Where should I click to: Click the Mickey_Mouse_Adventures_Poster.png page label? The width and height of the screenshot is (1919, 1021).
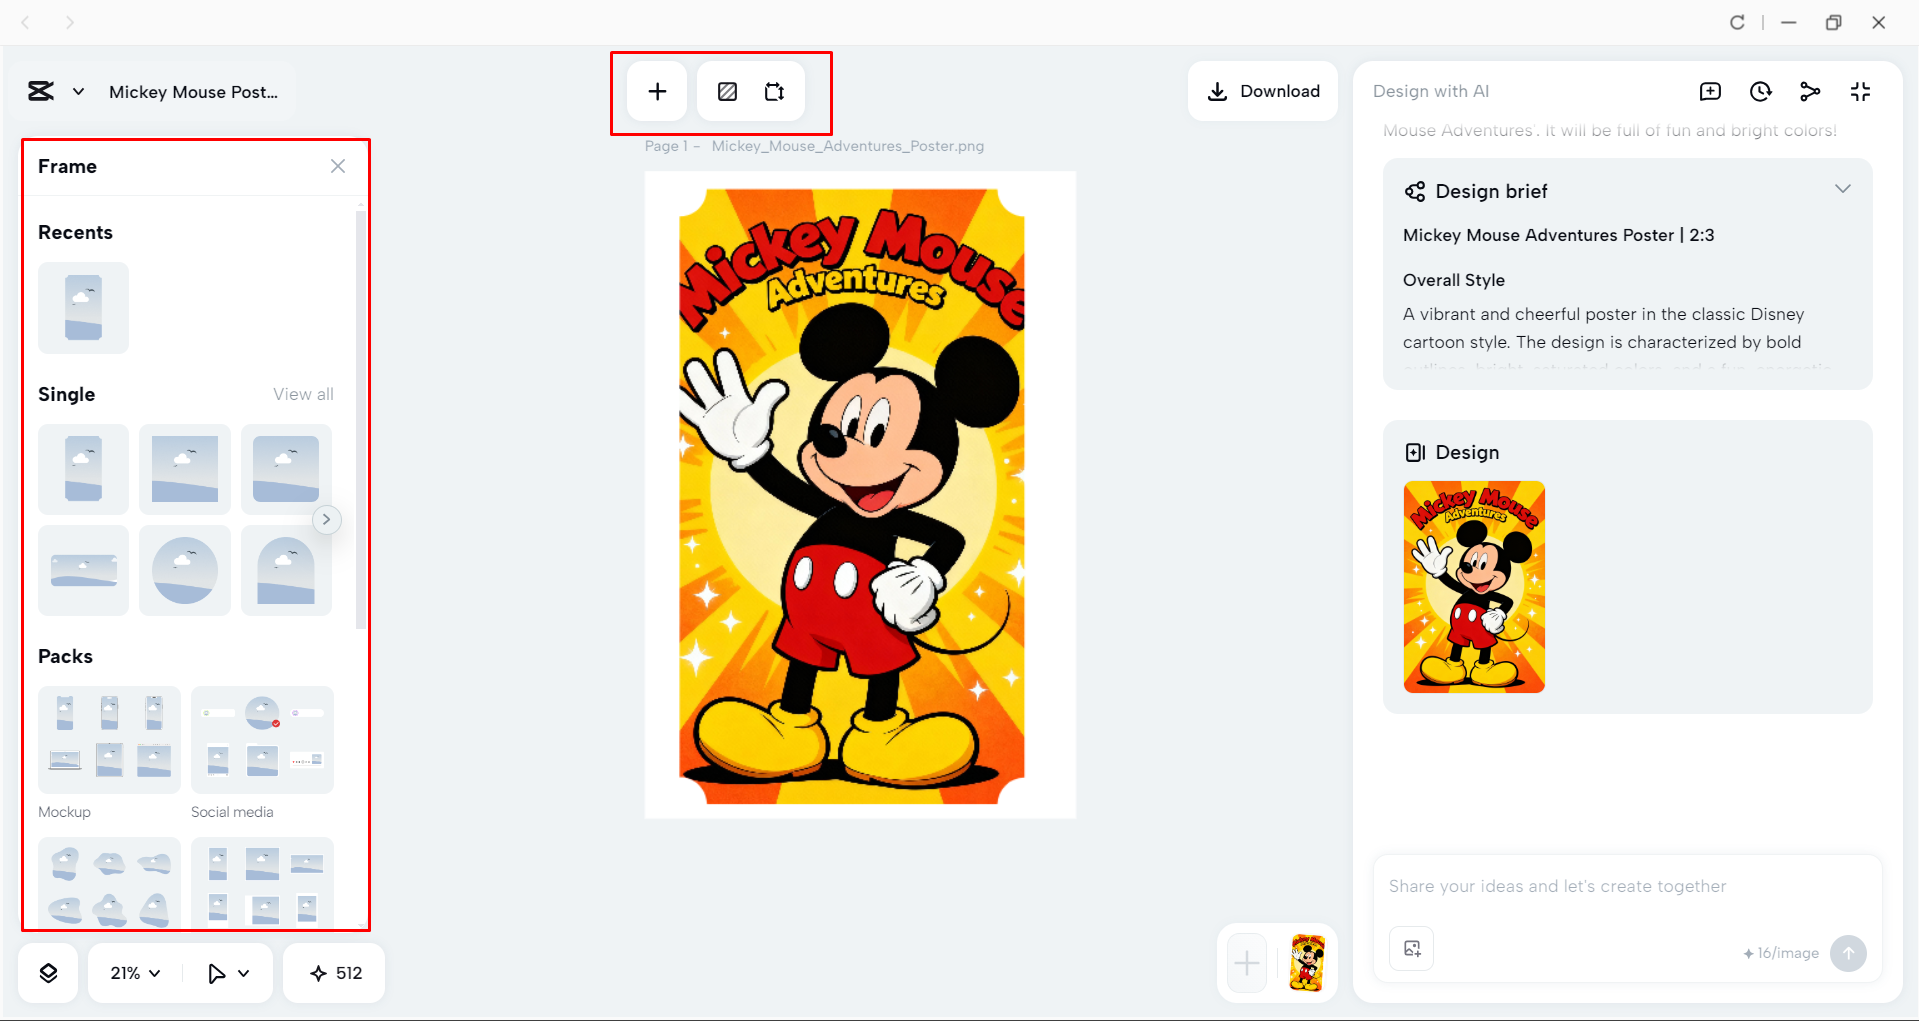click(x=848, y=146)
